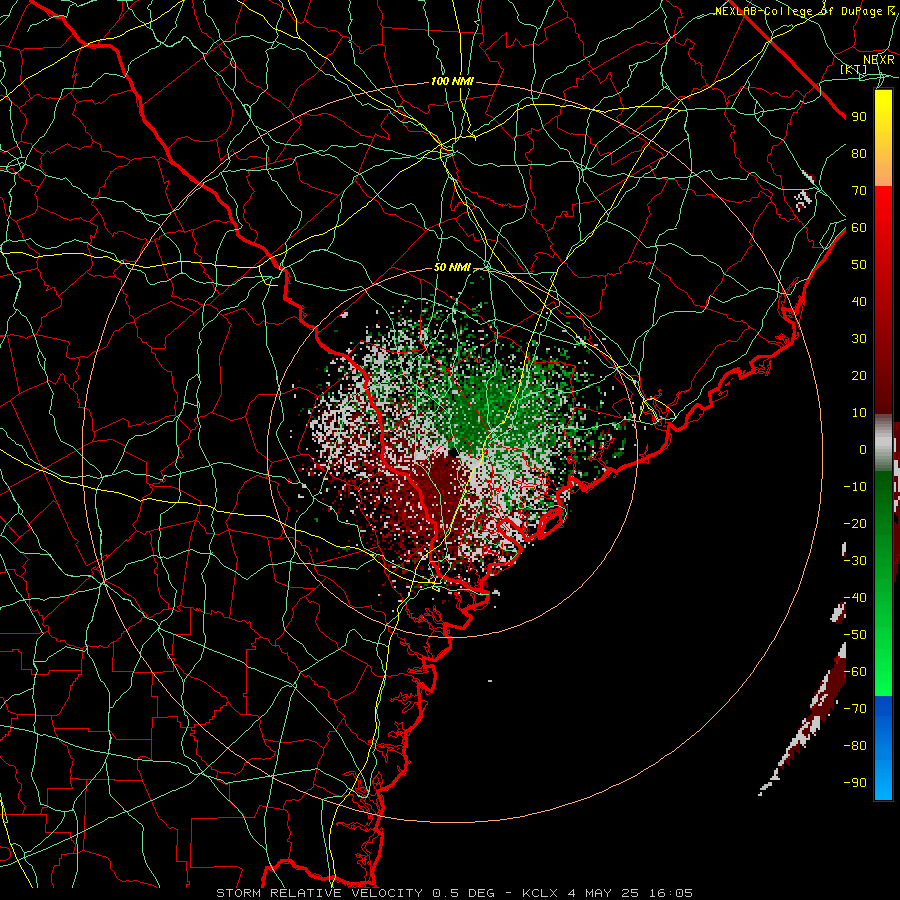The image size is (900, 900).
Task: Click the 4 MAY 25 date in caption
Action: tap(603, 893)
